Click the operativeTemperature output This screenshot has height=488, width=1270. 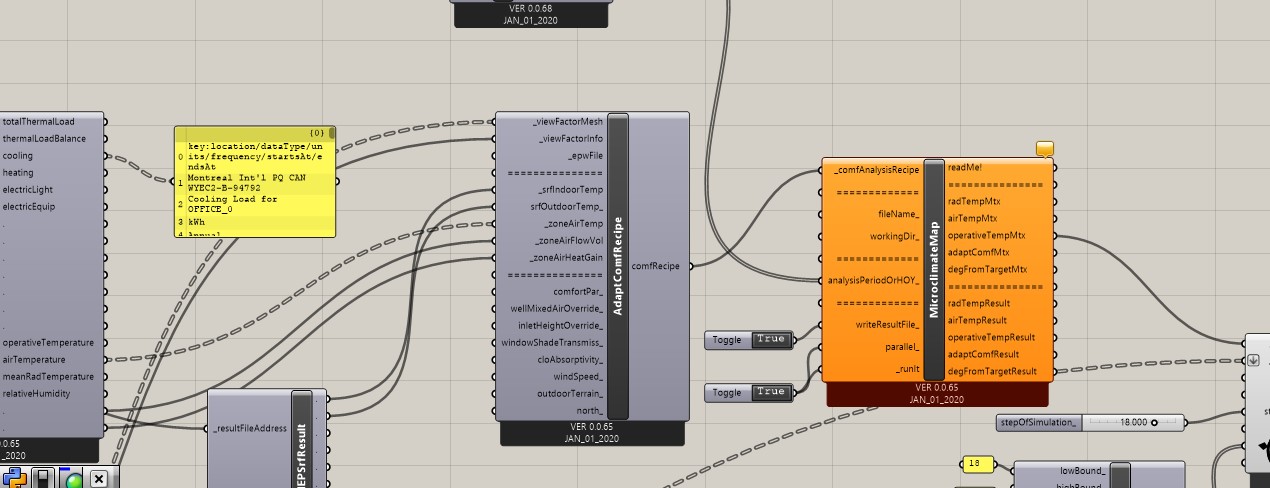pyautogui.click(x=48, y=343)
